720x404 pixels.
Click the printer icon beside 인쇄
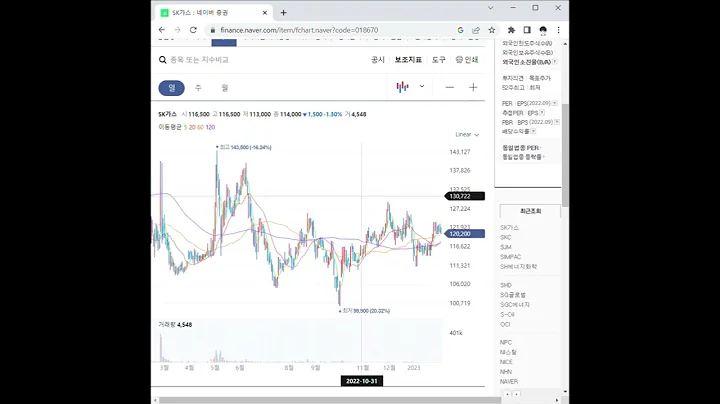(x=459, y=60)
